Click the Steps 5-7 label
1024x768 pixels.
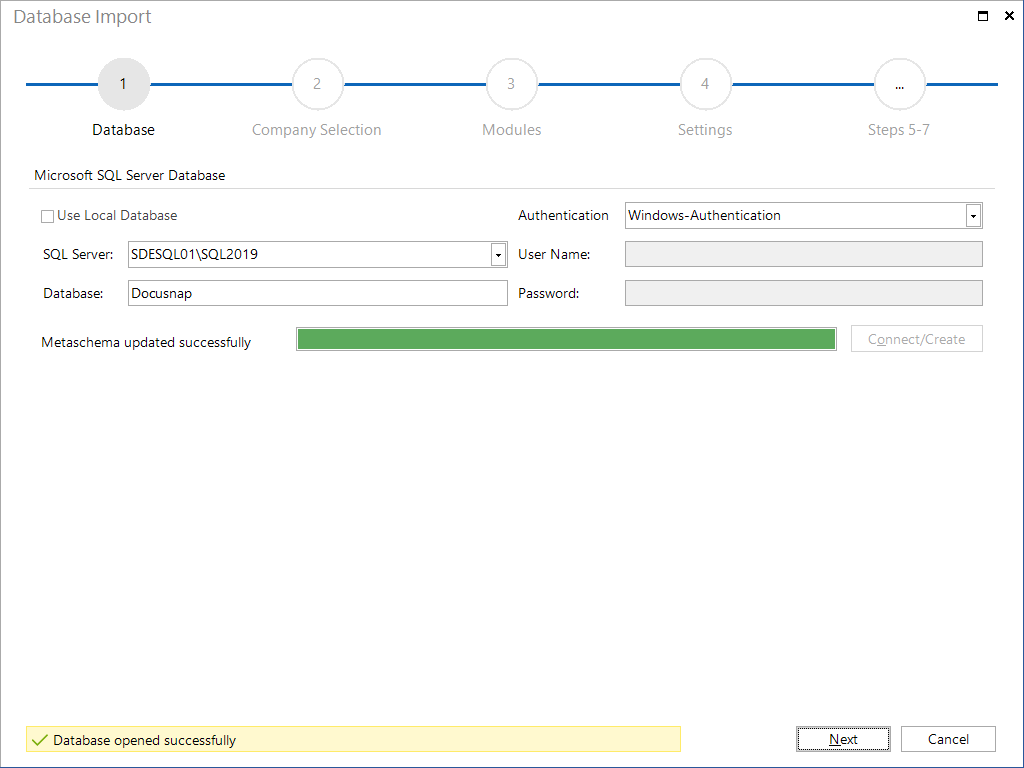[899, 130]
